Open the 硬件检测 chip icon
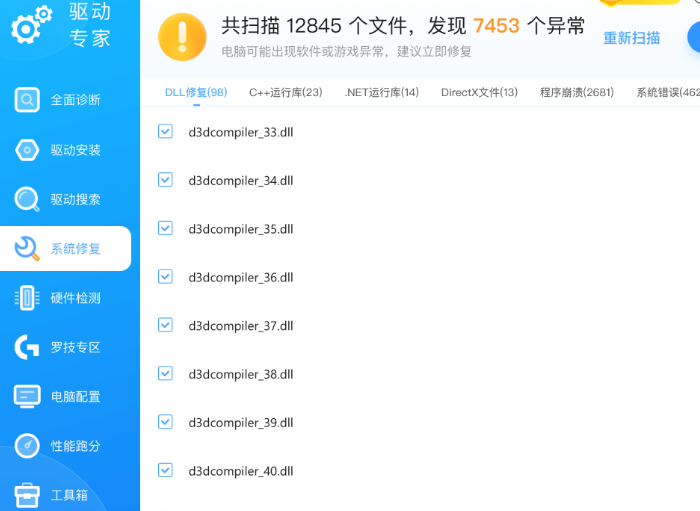 click(x=27, y=298)
